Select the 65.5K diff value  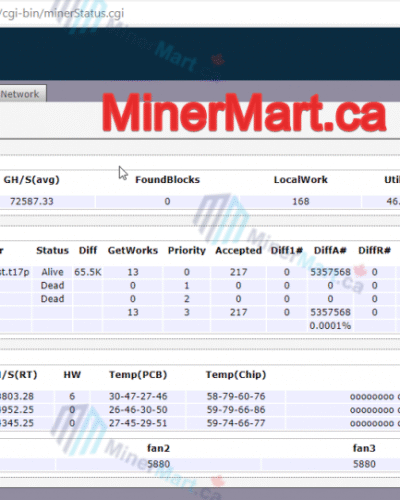pyautogui.click(x=88, y=272)
